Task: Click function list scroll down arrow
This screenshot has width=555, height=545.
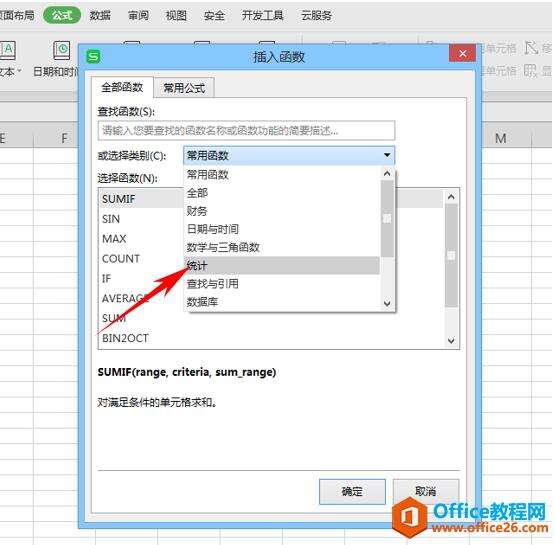Action: [x=451, y=340]
